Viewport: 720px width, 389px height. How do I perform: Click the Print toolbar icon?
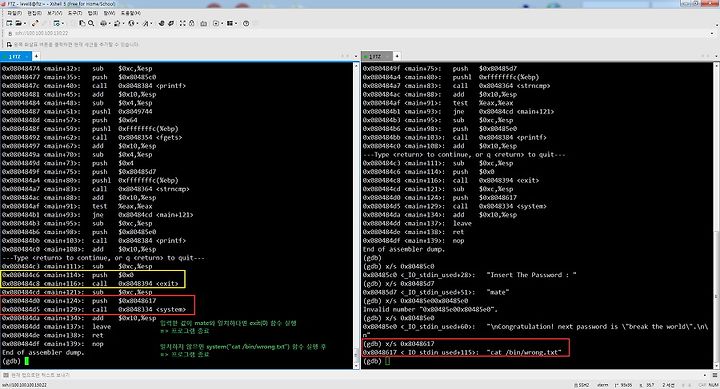pyautogui.click(x=103, y=23)
